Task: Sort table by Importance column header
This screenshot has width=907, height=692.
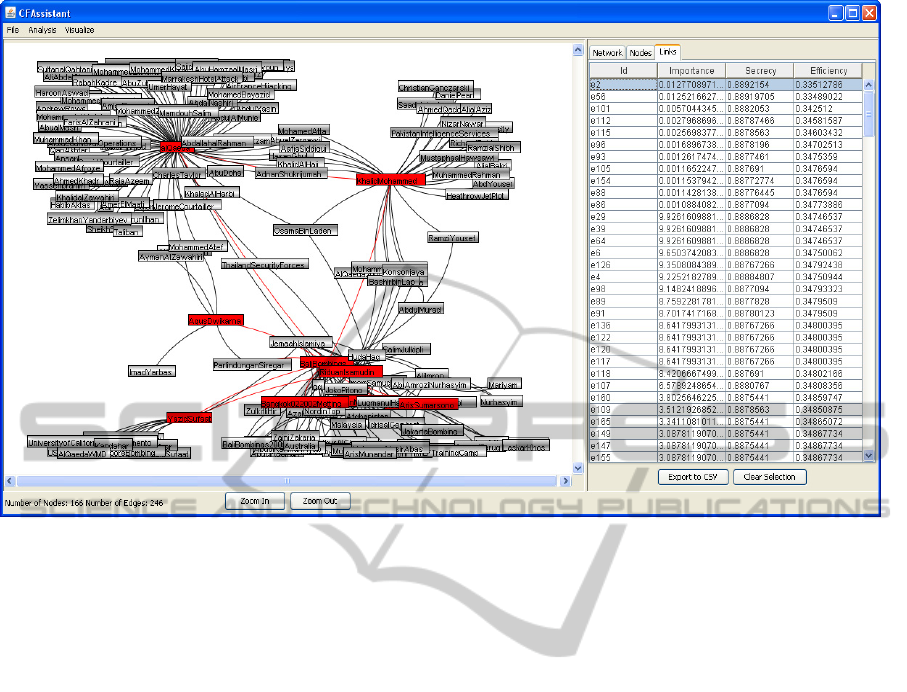Action: tap(691, 71)
